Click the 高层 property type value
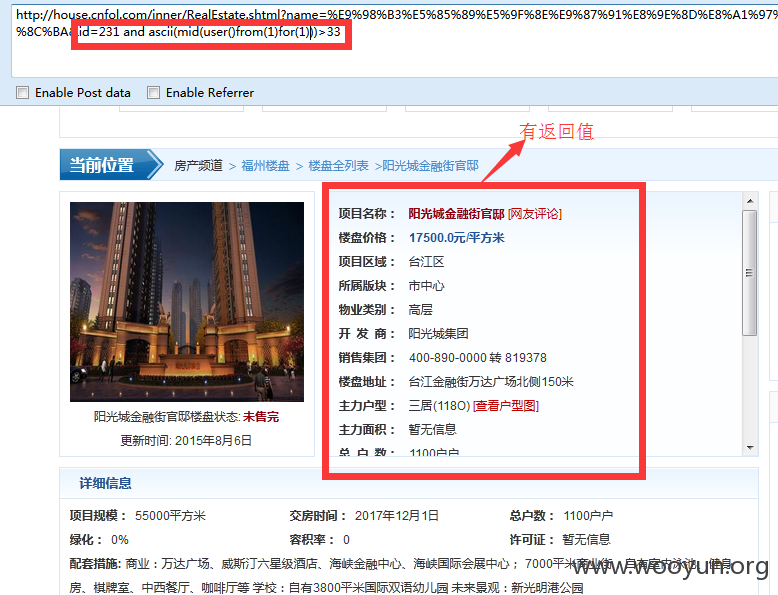 point(420,310)
